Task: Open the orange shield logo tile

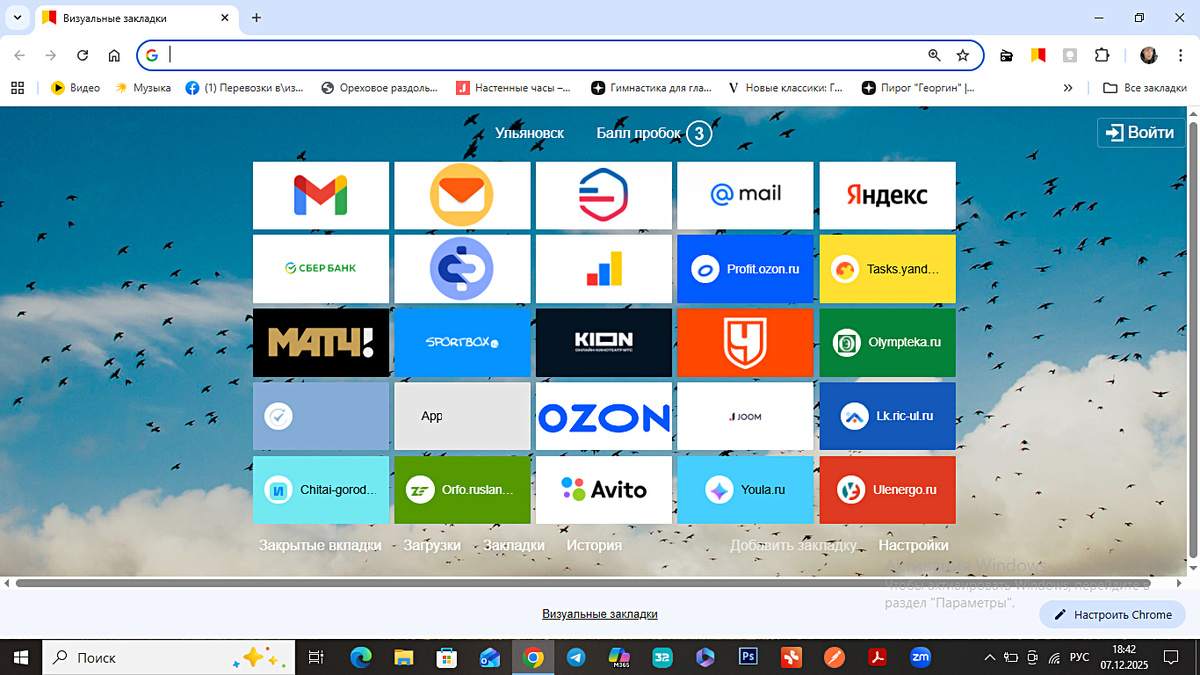Action: click(745, 343)
